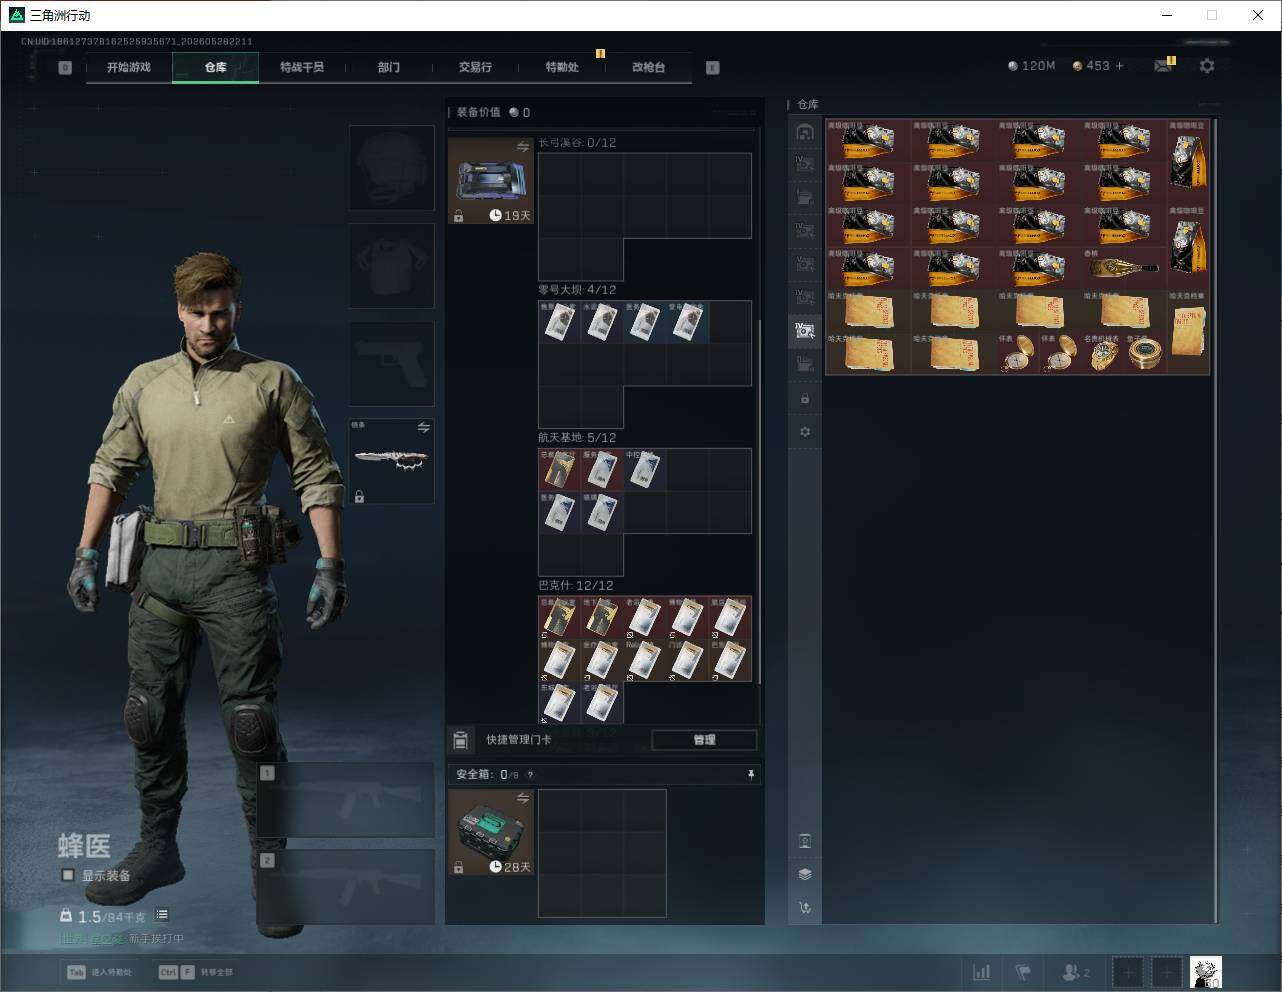Click the Tab 进入特勤处 shortcut button
The image size is (1282, 992).
pos(99,972)
